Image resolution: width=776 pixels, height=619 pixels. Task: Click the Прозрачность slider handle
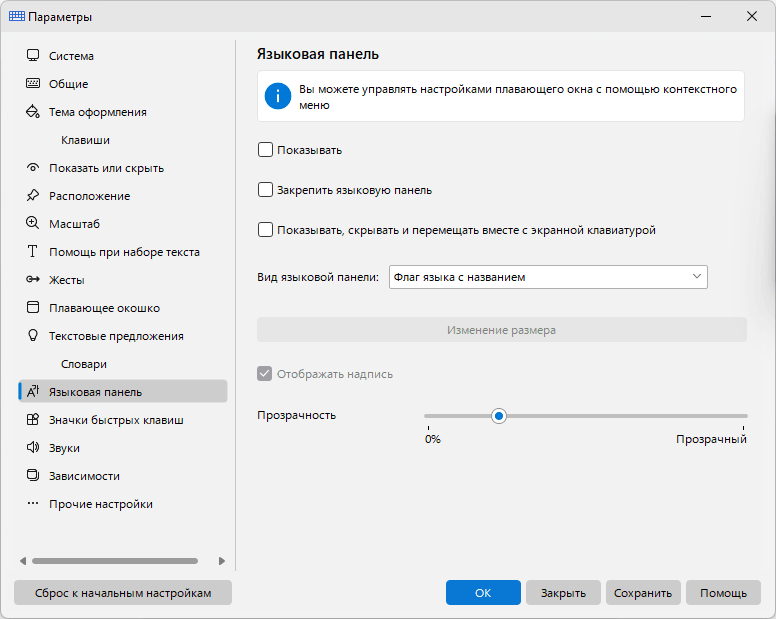coord(499,416)
